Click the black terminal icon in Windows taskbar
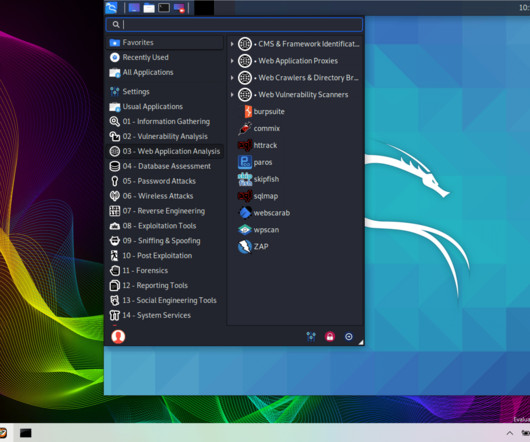Image resolution: width=530 pixels, height=442 pixels. (25, 433)
